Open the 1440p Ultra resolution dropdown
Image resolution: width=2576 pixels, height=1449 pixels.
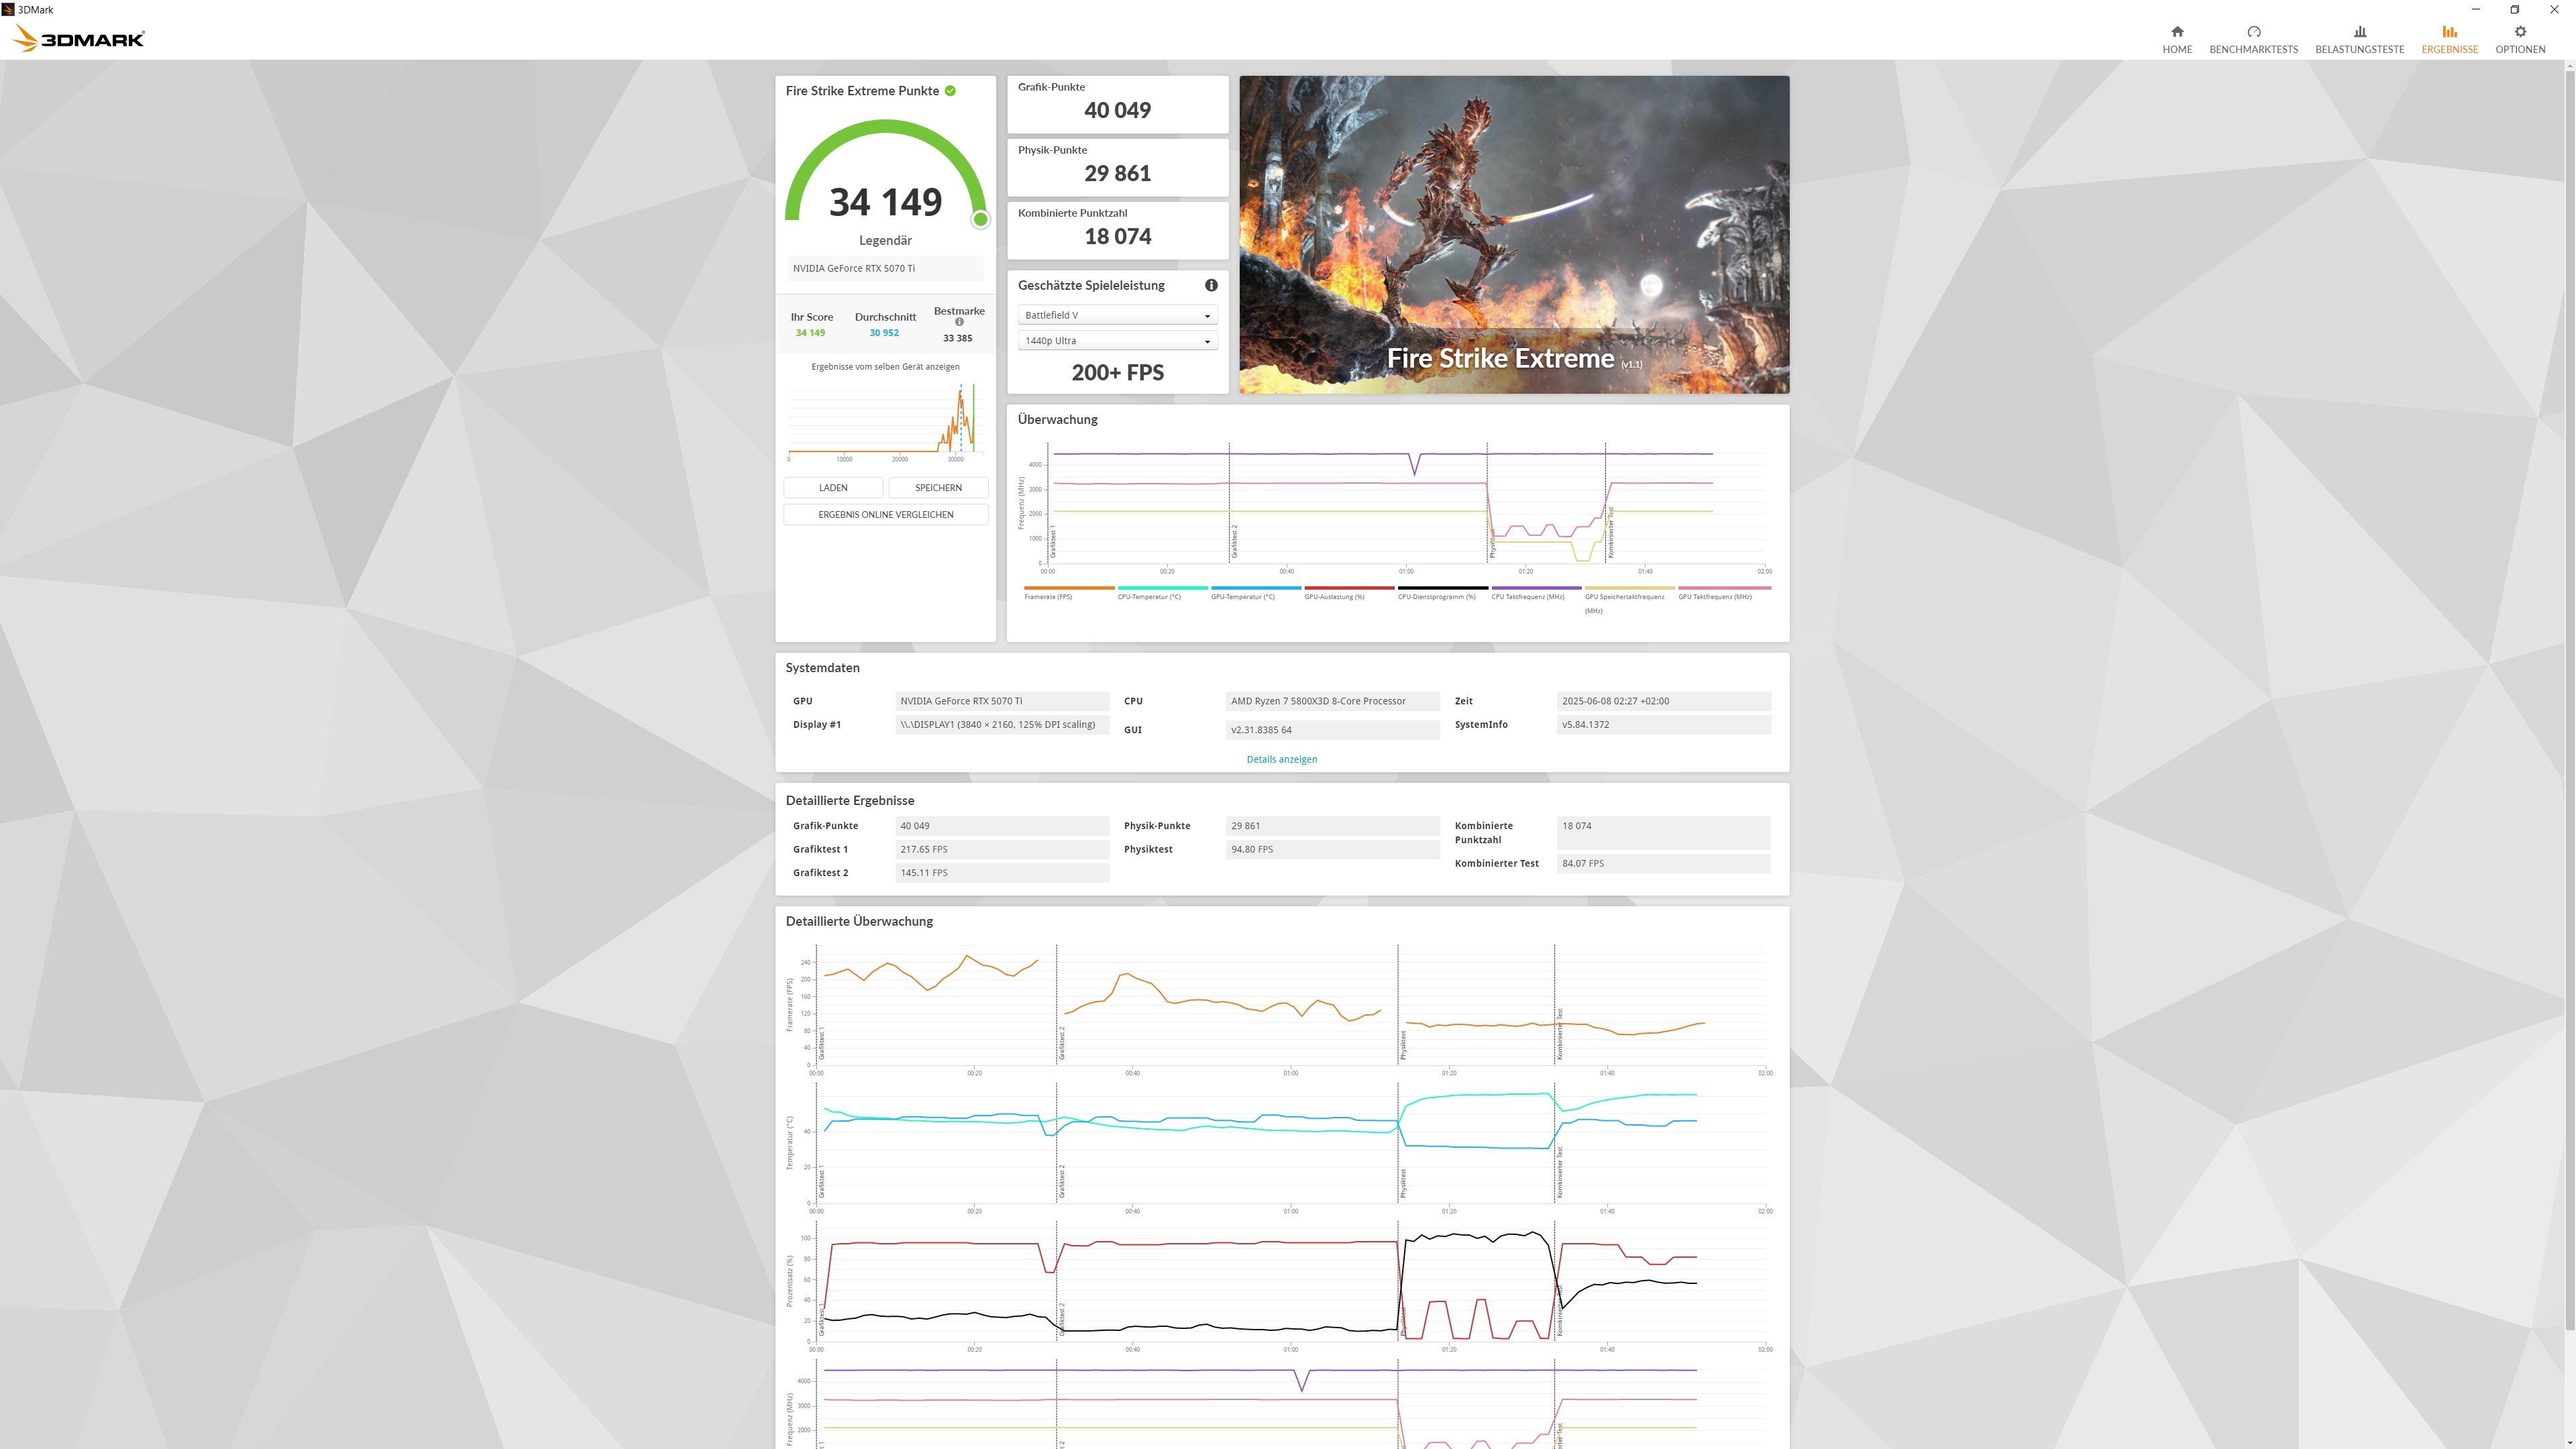[1117, 341]
